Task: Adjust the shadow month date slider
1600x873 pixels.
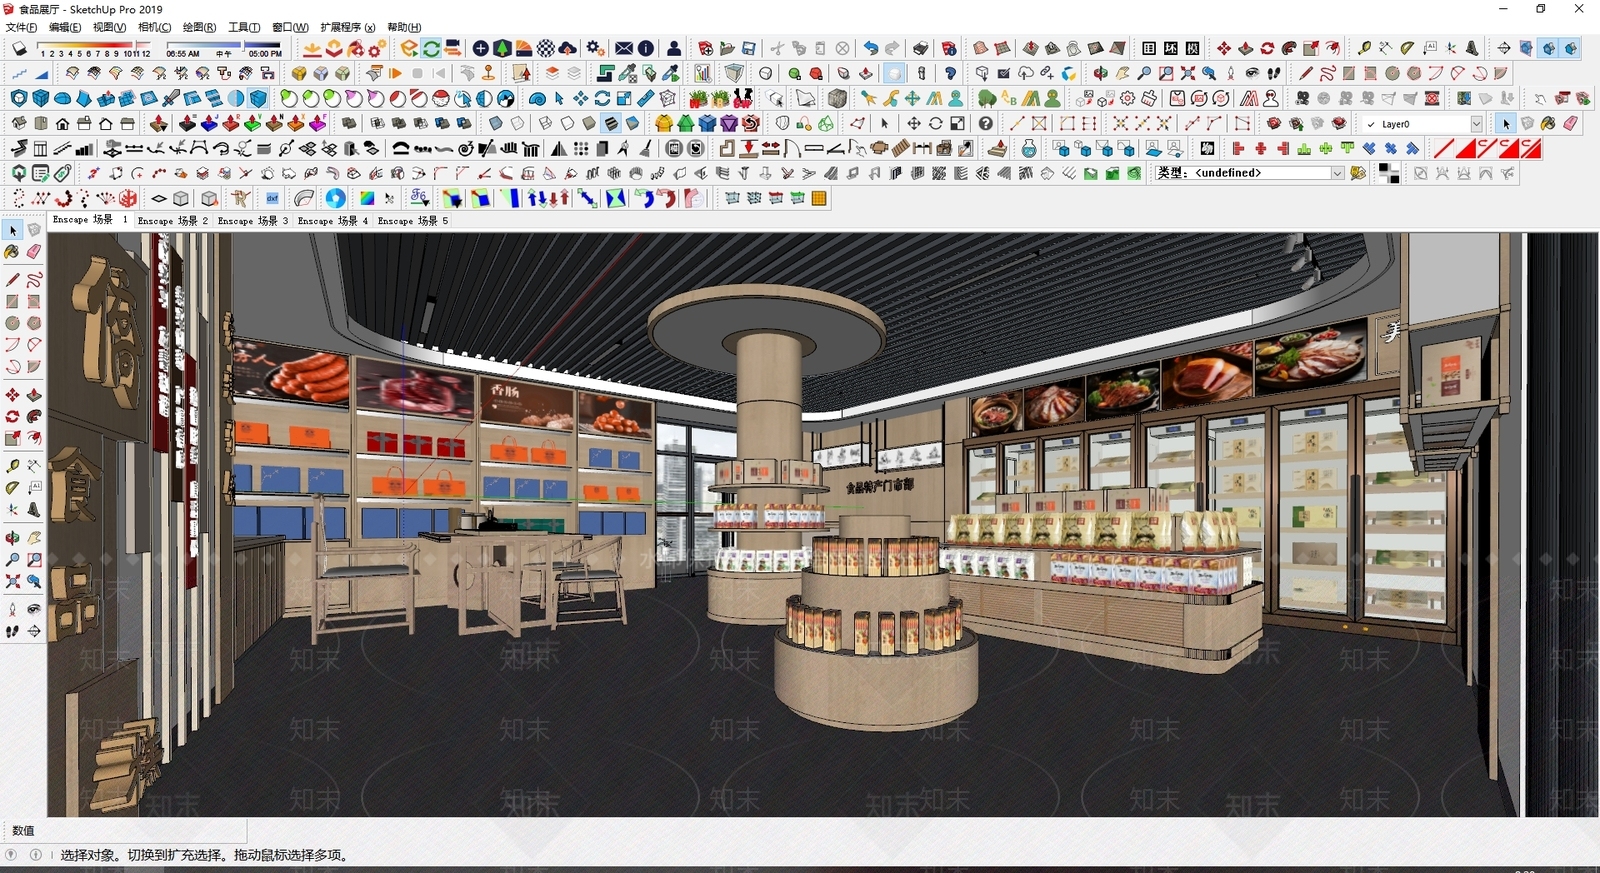Action: [94, 44]
